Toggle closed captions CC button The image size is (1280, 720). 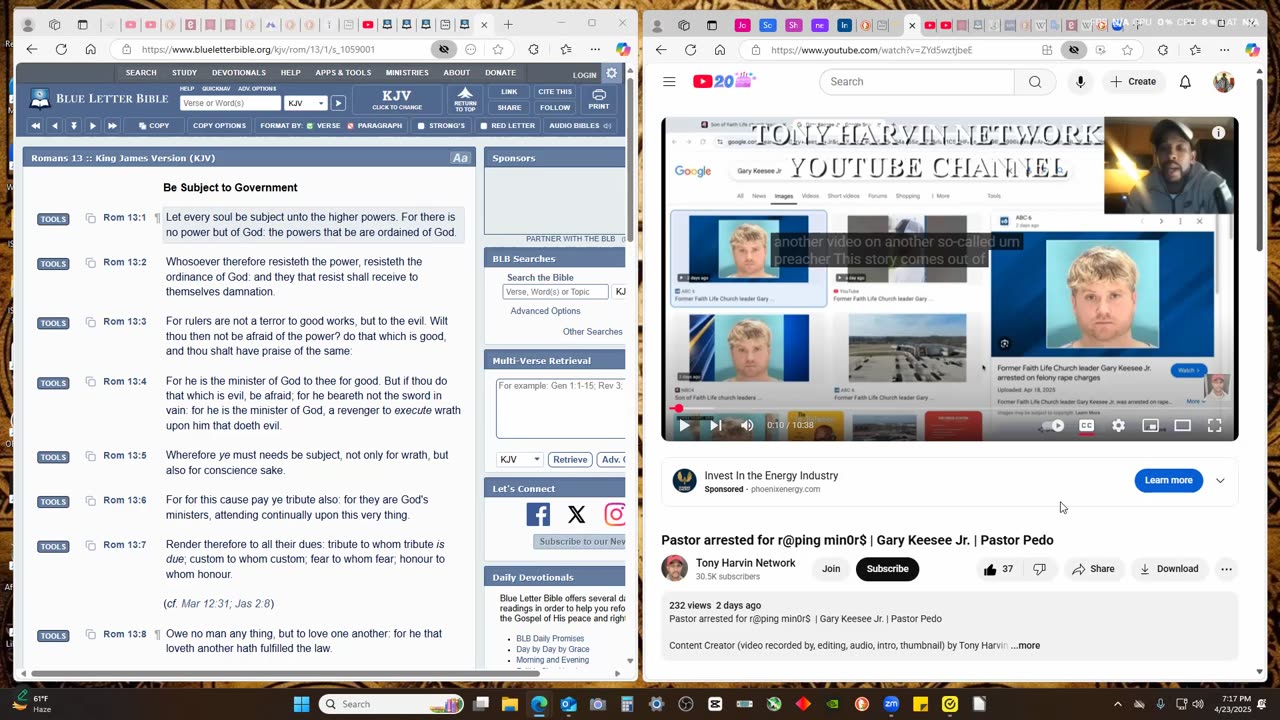[1086, 425]
